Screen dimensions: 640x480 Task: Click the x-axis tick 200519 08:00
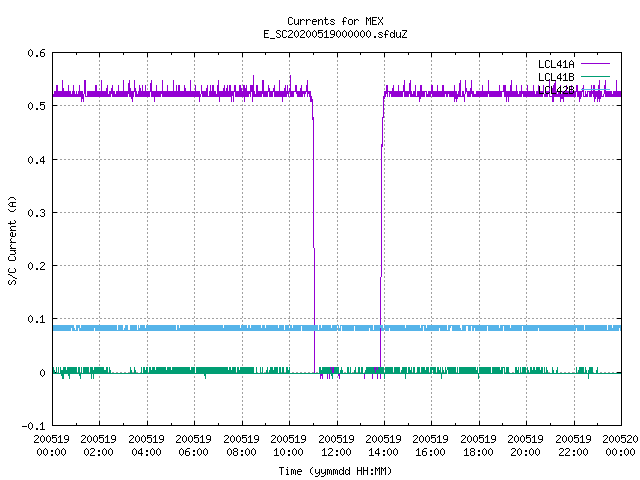(241, 446)
